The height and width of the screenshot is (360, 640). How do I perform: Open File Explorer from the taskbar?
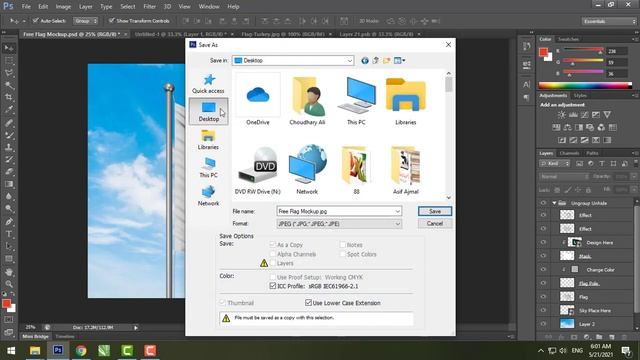(x=35, y=351)
